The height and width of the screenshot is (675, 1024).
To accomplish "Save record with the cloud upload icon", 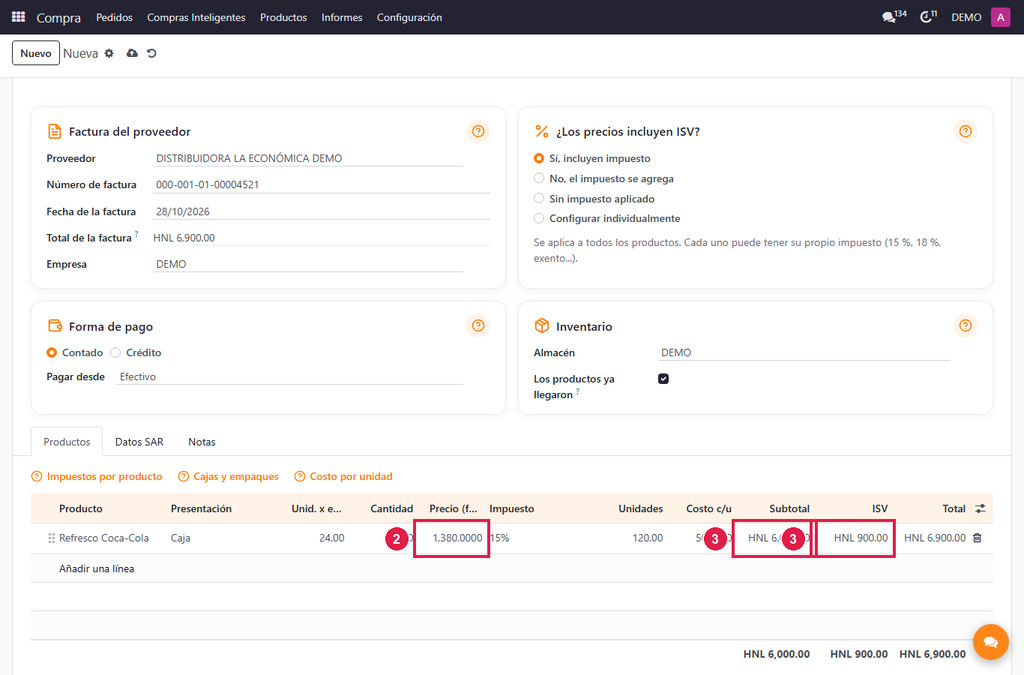I will click(x=132, y=54).
